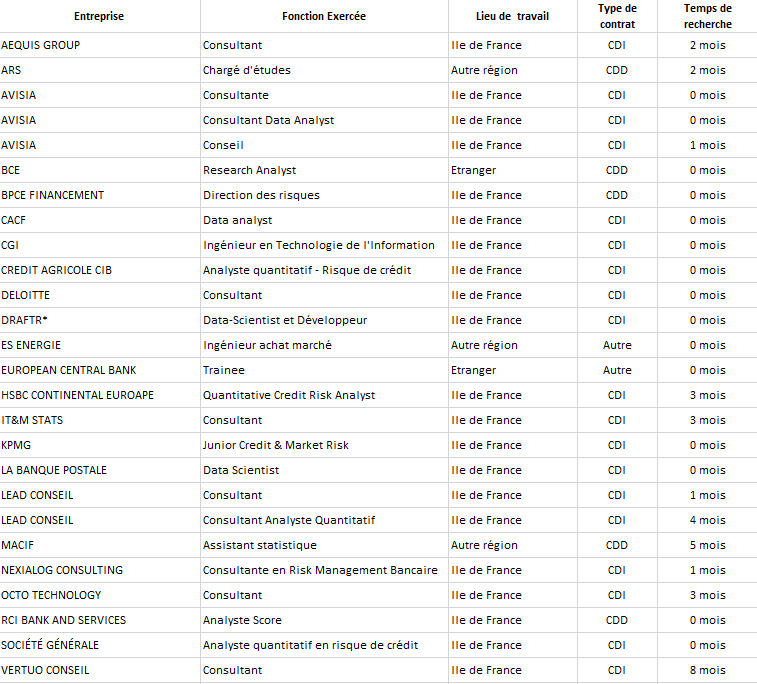Image resolution: width=757 pixels, height=684 pixels.
Task: Click the 'CACF' company cell
Action: click(100, 221)
